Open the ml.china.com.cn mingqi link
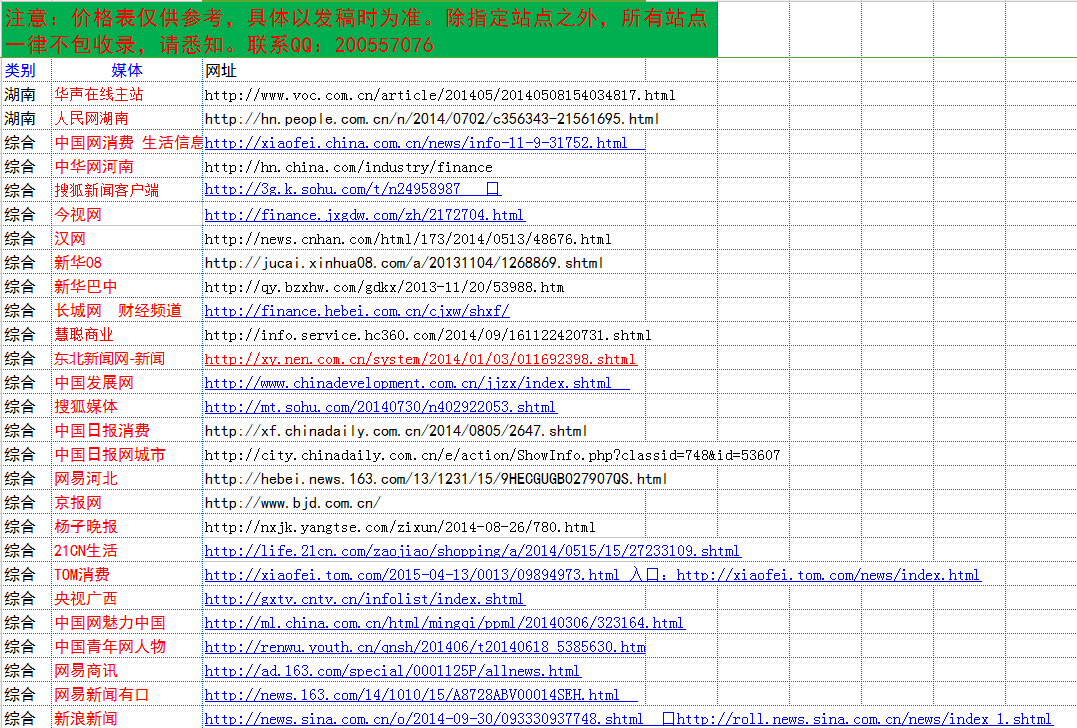Viewport: 1077px width, 728px height. [x=444, y=623]
